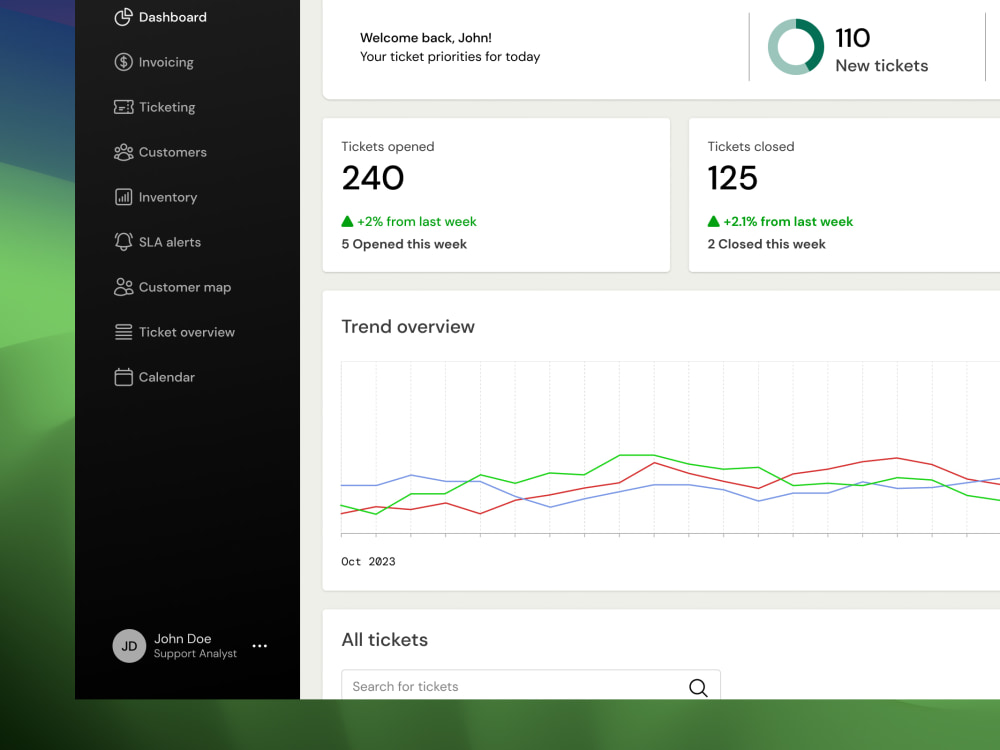The width and height of the screenshot is (1000, 750).
Task: Open the Calendar label in the sidebar
Action: point(166,377)
